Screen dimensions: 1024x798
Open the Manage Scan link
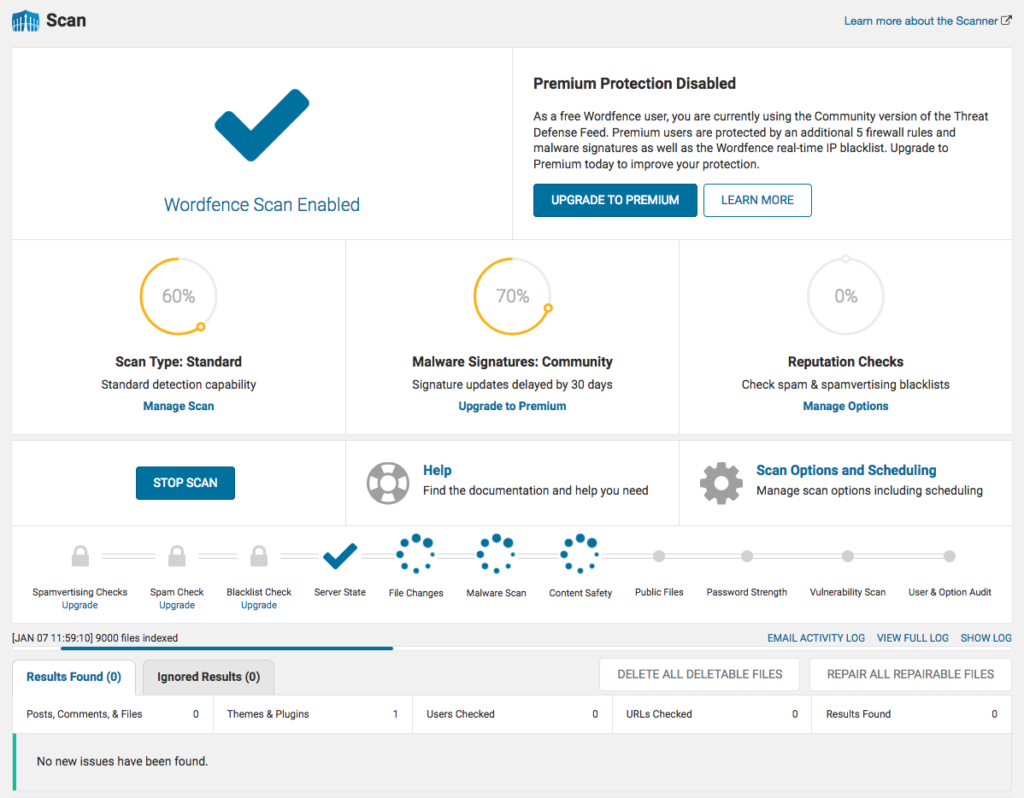click(178, 406)
